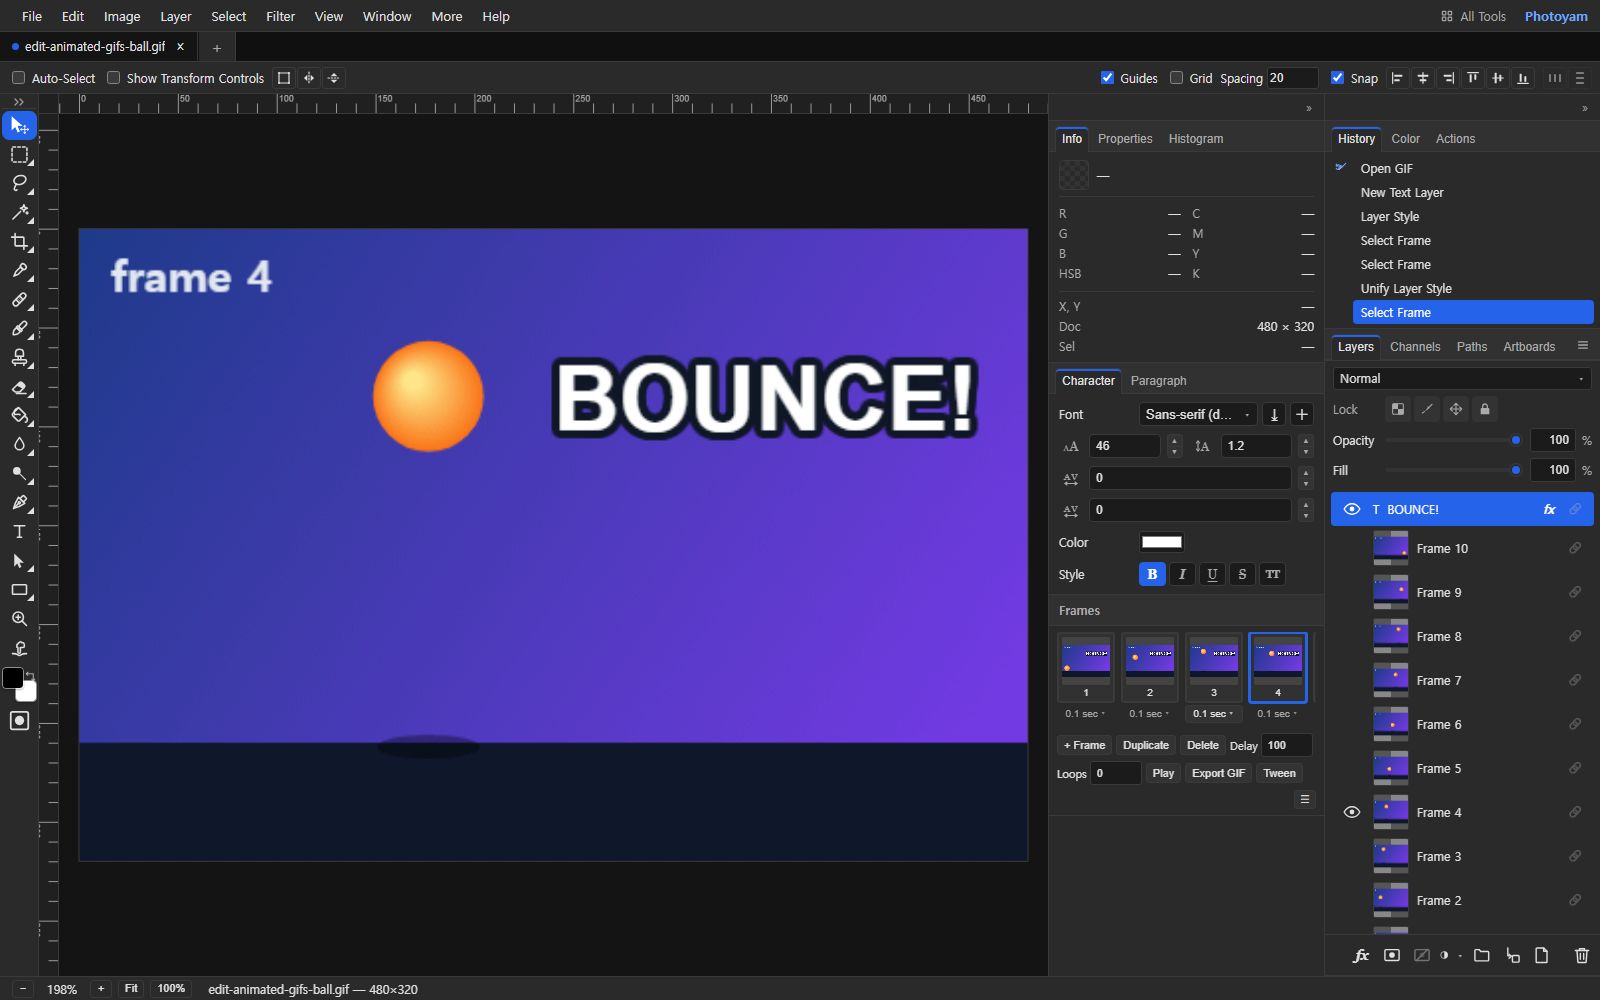The width and height of the screenshot is (1600, 1000).
Task: Open the text Color swatch
Action: tap(1162, 542)
